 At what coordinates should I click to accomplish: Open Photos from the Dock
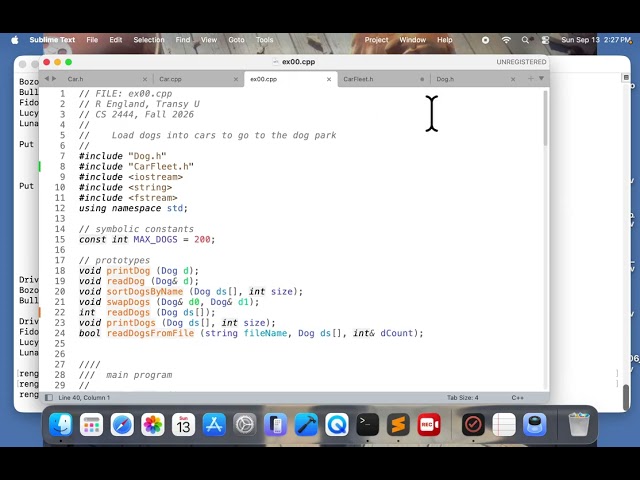point(153,425)
